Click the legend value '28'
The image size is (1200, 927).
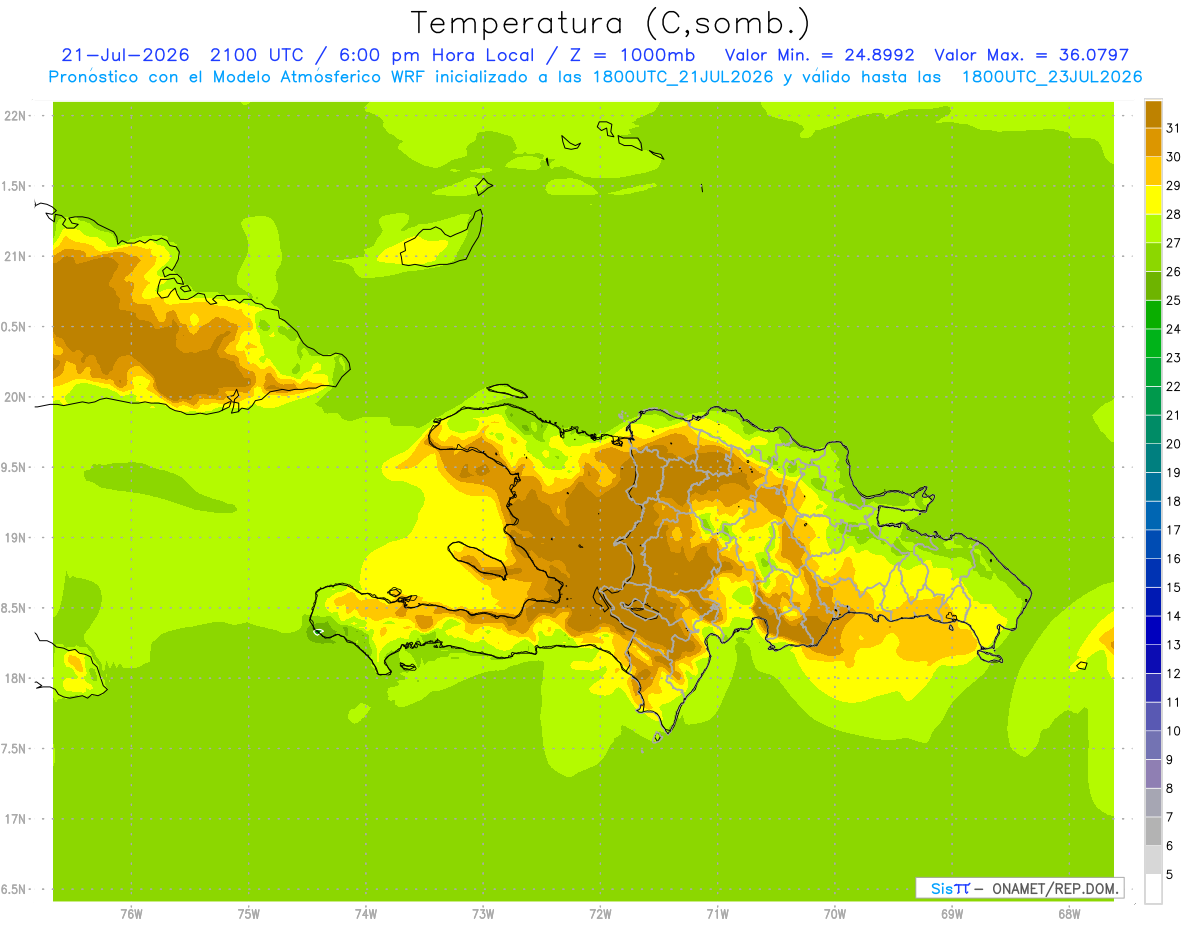1174,214
